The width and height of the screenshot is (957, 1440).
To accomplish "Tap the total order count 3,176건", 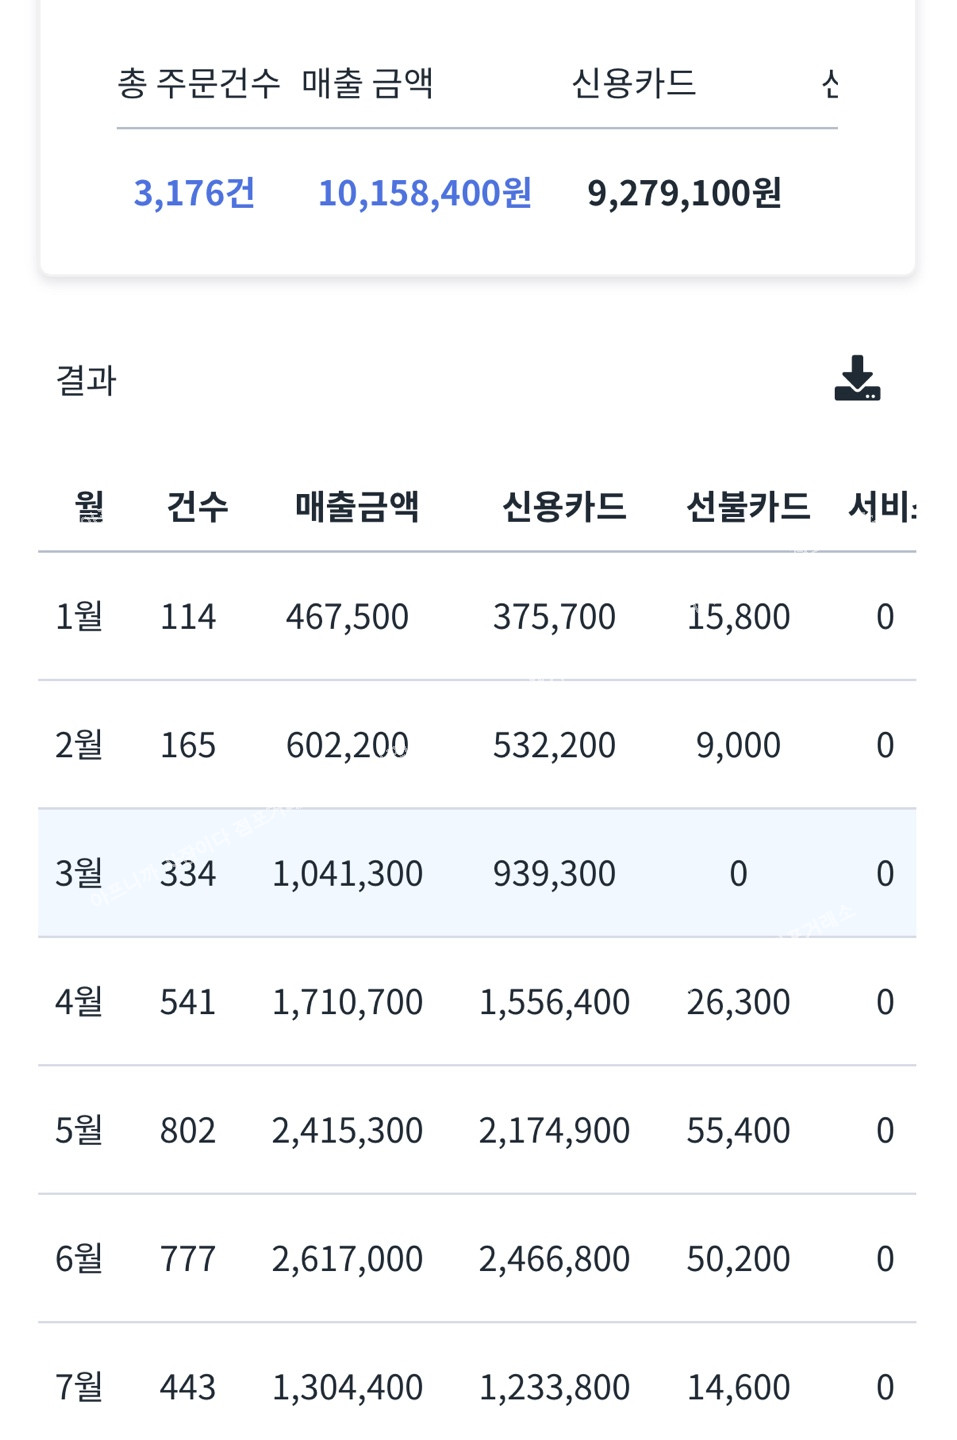I will (x=194, y=193).
